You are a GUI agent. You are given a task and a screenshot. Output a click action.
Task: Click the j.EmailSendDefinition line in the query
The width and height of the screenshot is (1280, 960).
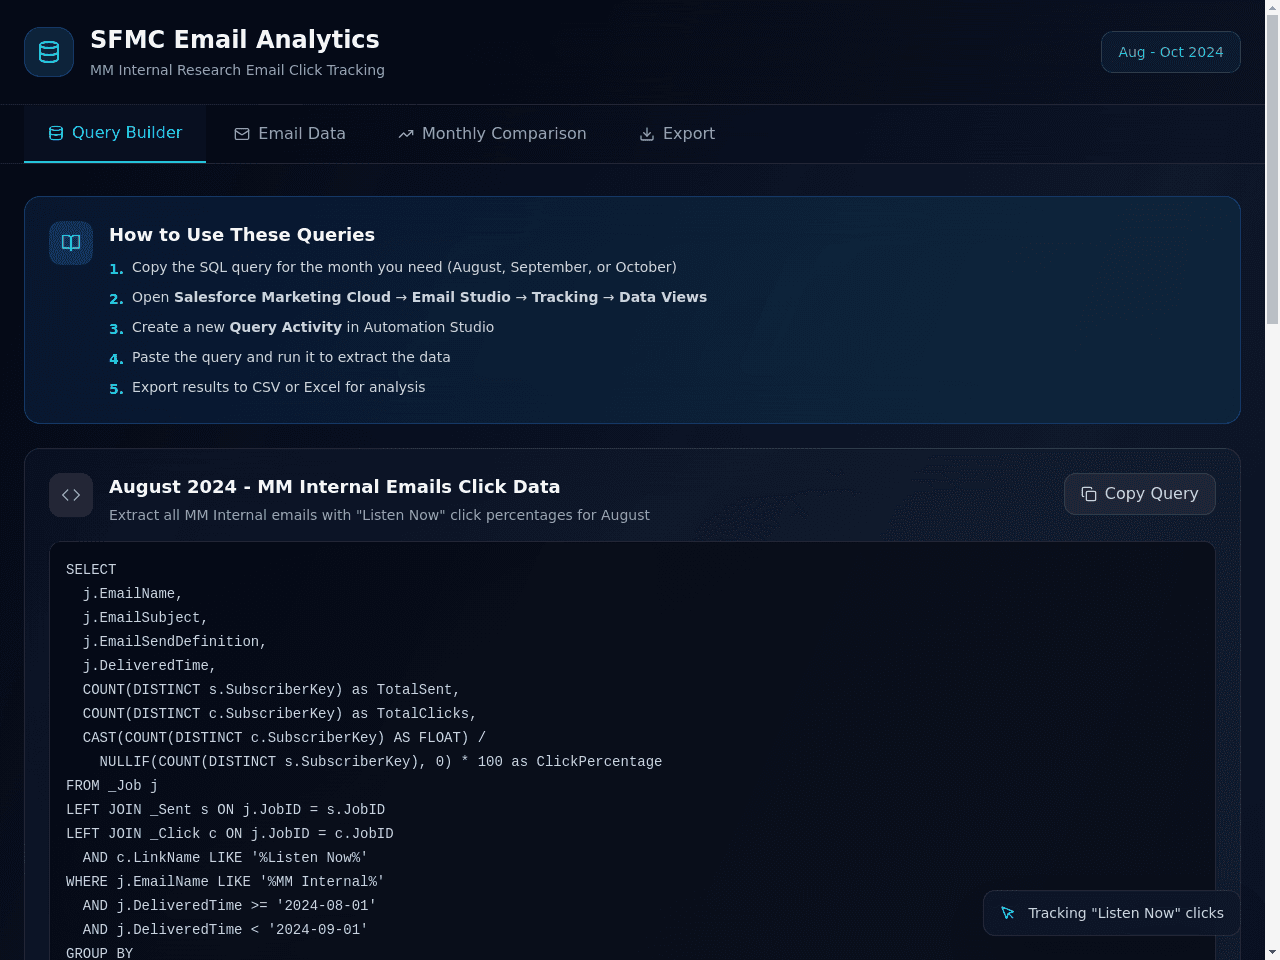pos(175,642)
